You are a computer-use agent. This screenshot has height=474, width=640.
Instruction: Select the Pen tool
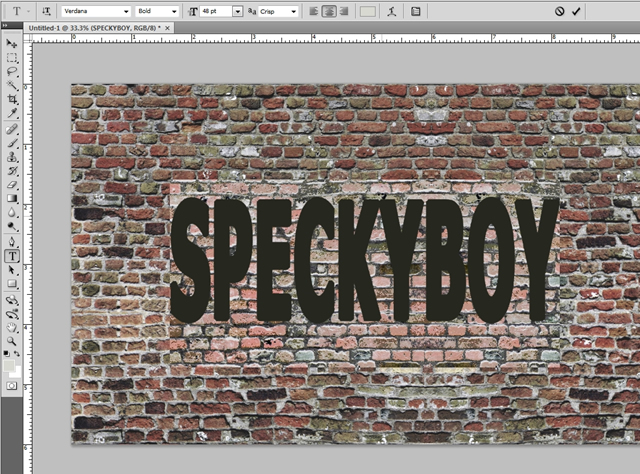click(x=11, y=242)
